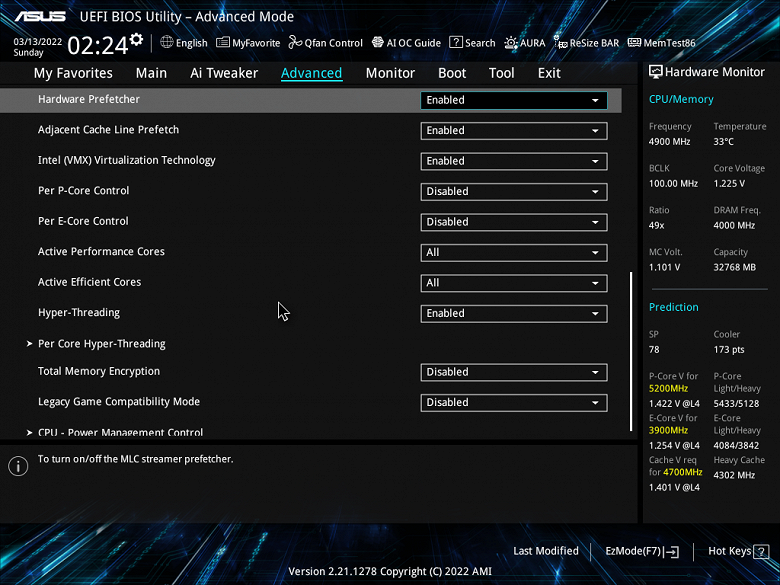Click the Prediction heading
This screenshot has width=780, height=585.
[x=674, y=307]
